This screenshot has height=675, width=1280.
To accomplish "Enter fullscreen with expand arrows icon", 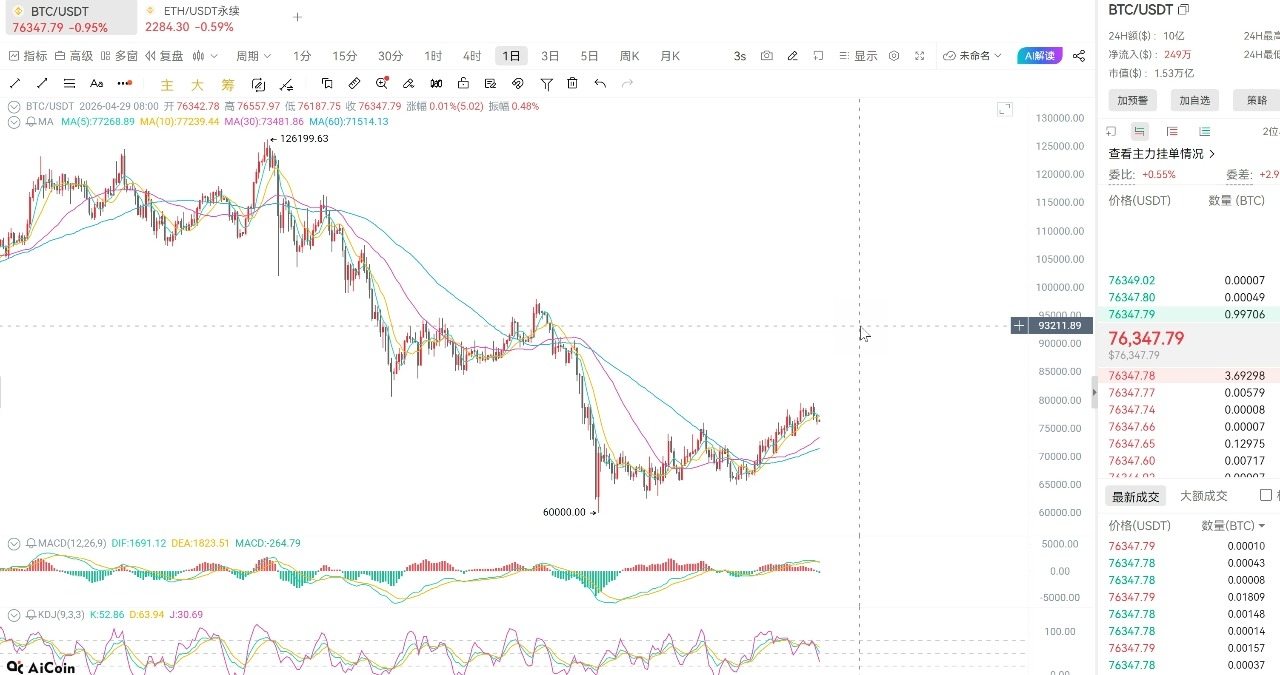I will [920, 56].
